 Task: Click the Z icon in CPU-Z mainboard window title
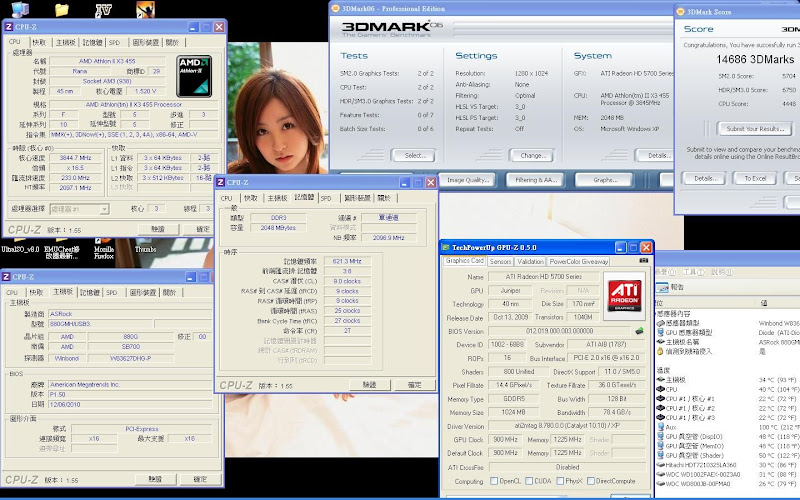pyautogui.click(x=6, y=277)
